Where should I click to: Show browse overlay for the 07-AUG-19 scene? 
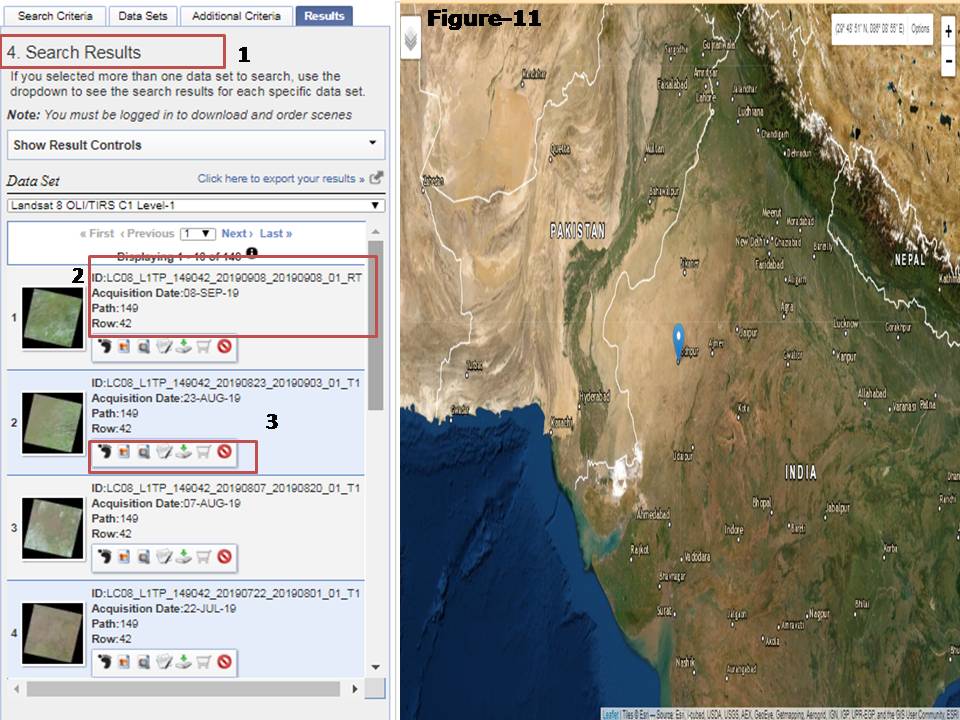[124, 557]
